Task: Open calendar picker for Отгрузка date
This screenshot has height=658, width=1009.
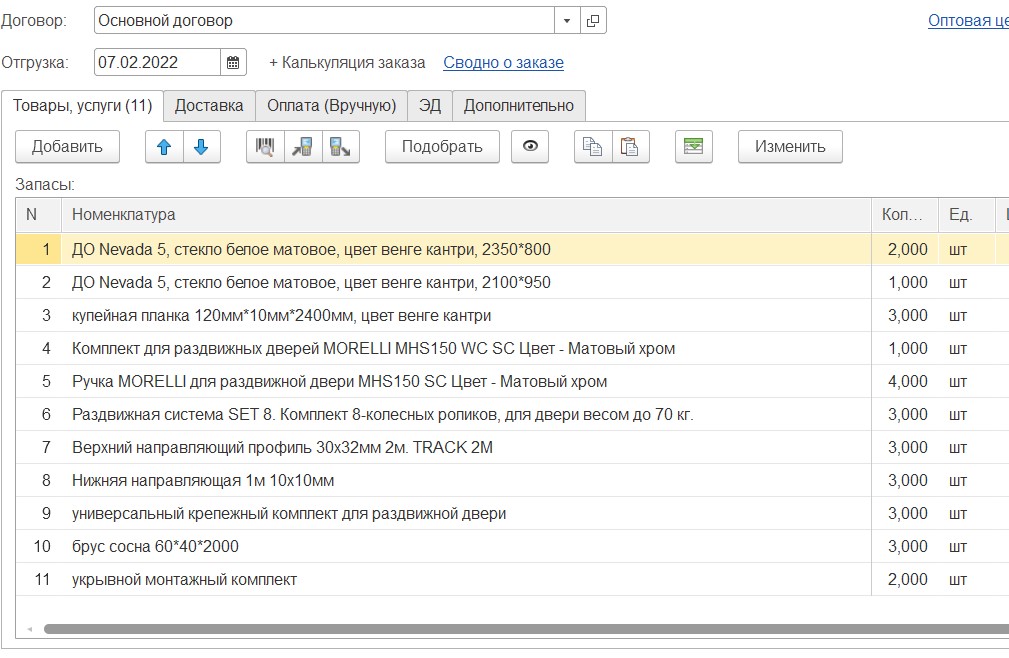Action: click(x=233, y=62)
